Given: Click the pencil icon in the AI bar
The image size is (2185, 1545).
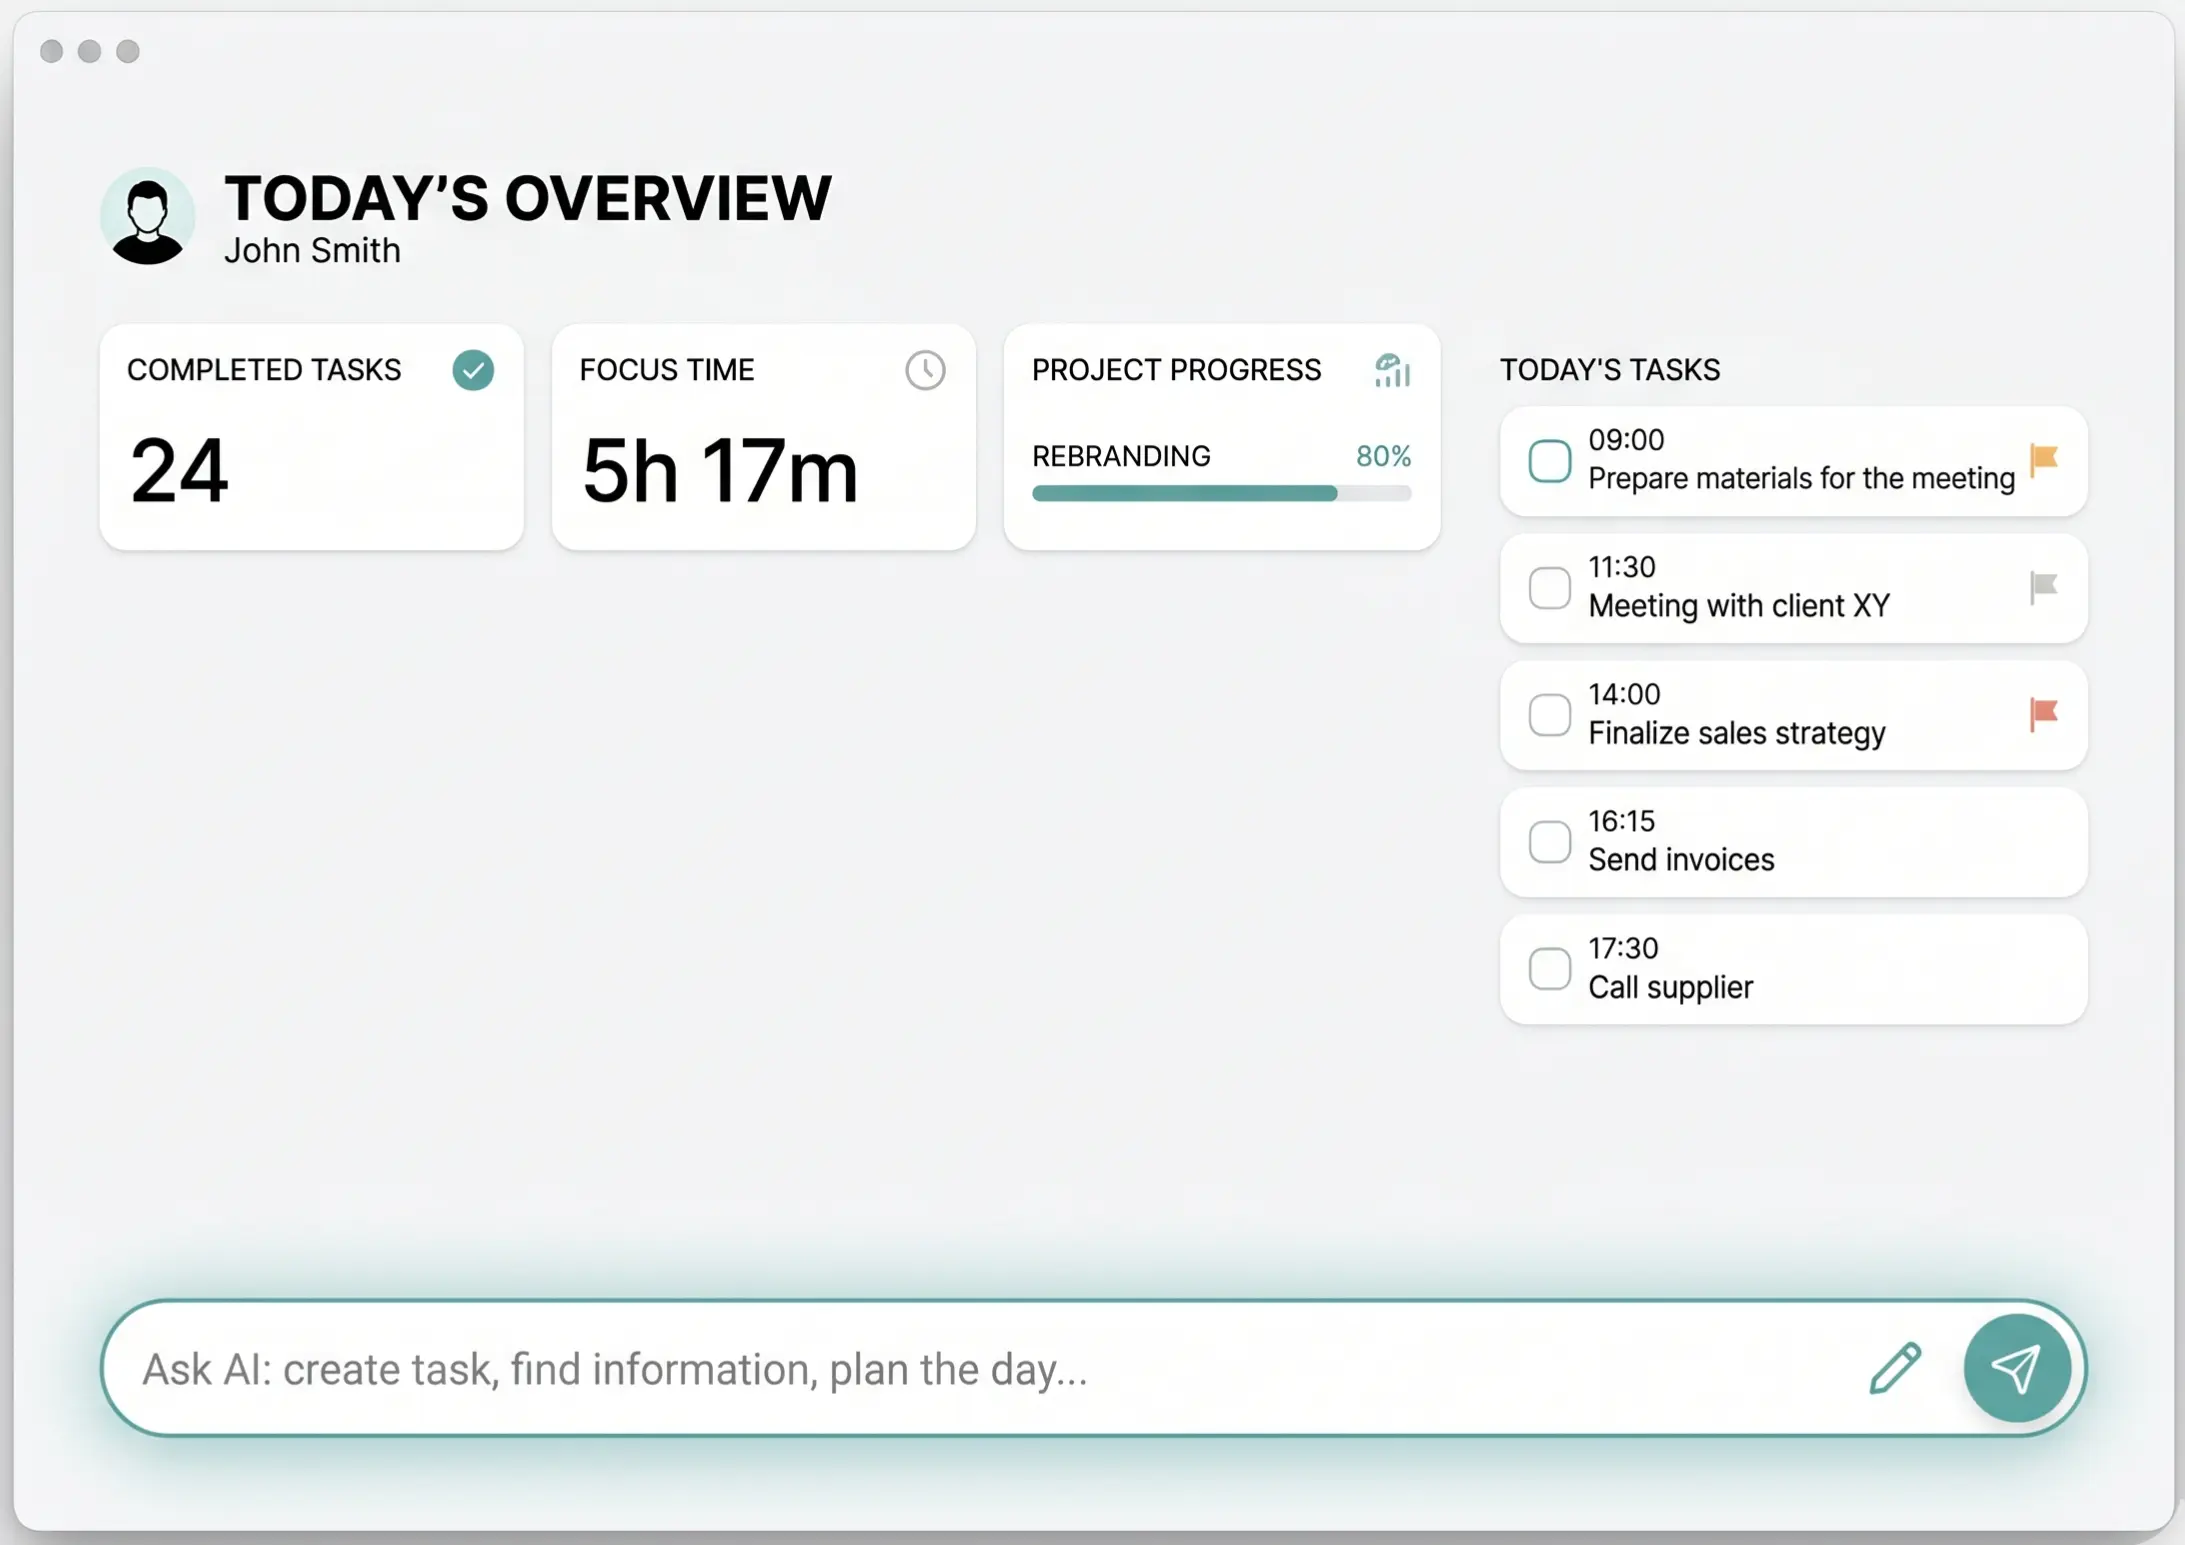Looking at the screenshot, I should coord(1895,1368).
